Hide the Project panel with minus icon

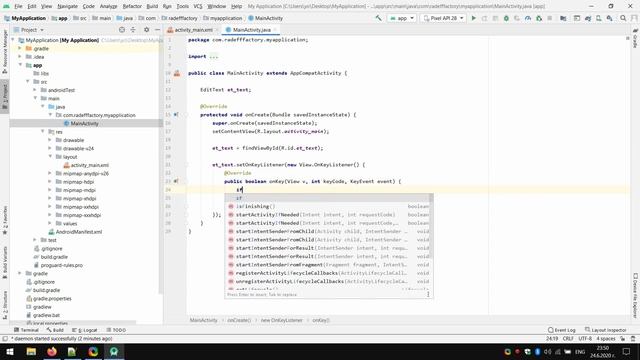157,30
